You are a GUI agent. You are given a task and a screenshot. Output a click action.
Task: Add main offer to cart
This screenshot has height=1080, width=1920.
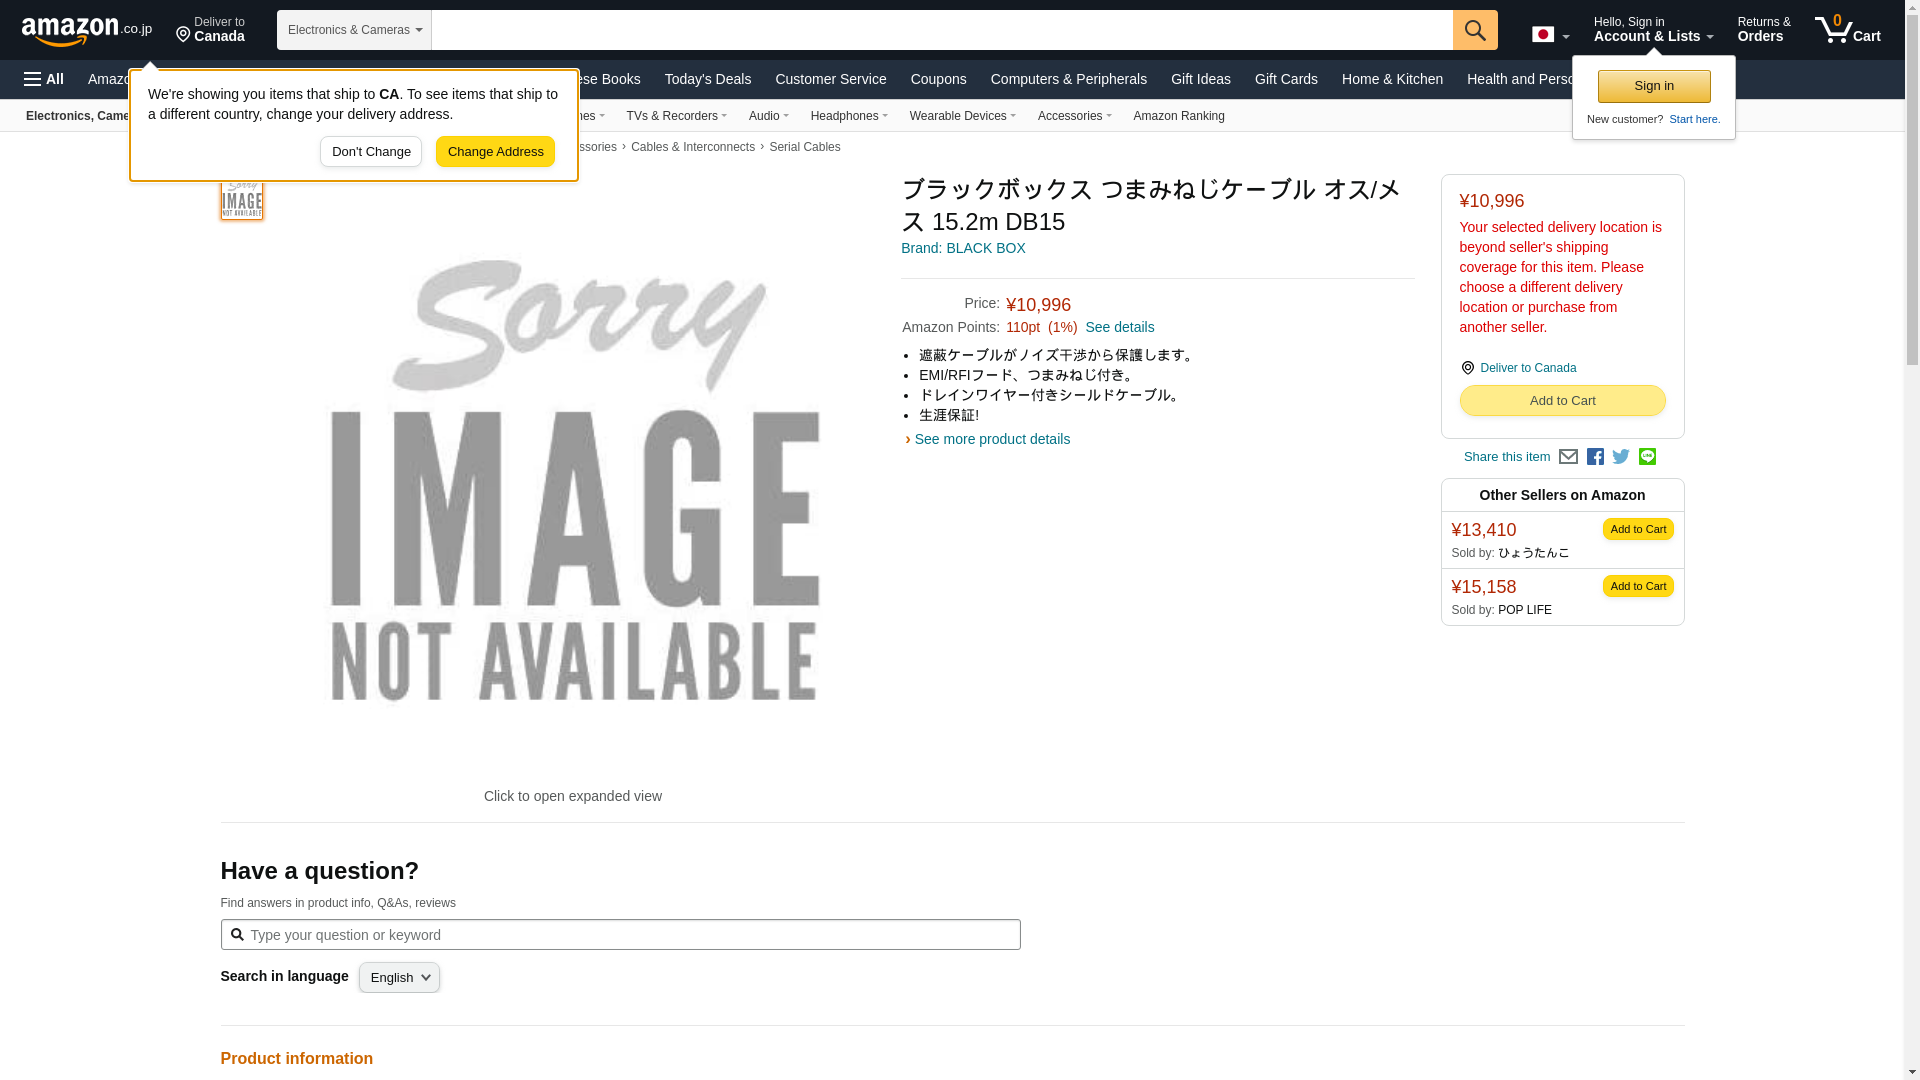[x=1562, y=401]
